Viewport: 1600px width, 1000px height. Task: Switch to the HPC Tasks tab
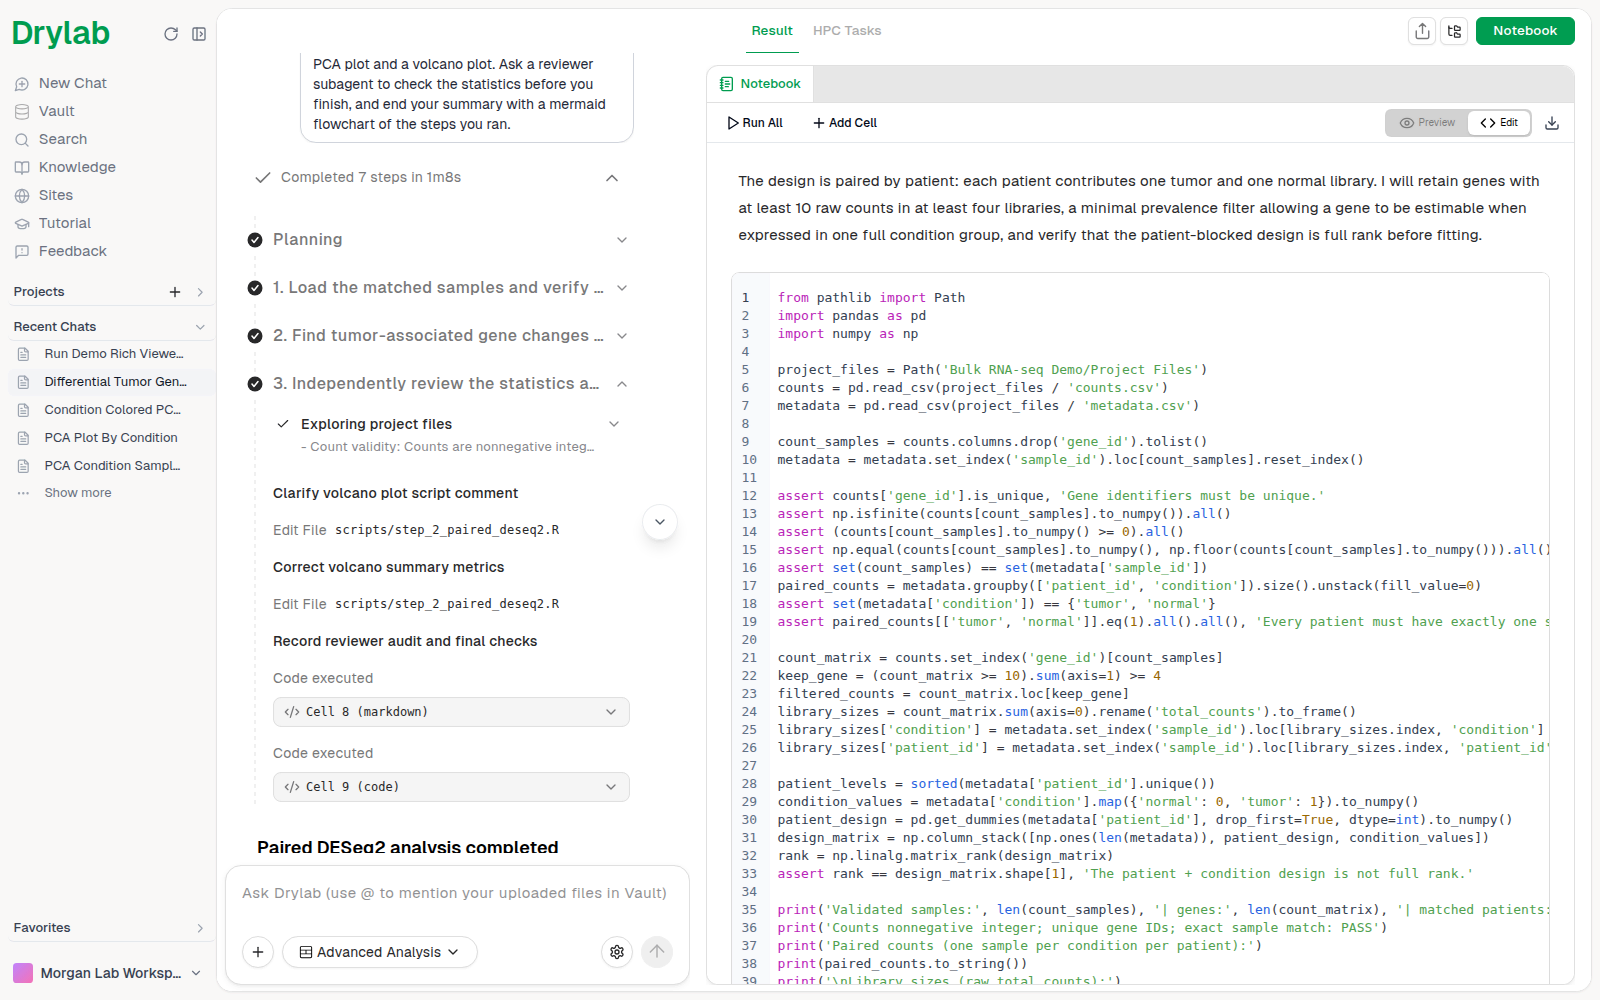(847, 31)
